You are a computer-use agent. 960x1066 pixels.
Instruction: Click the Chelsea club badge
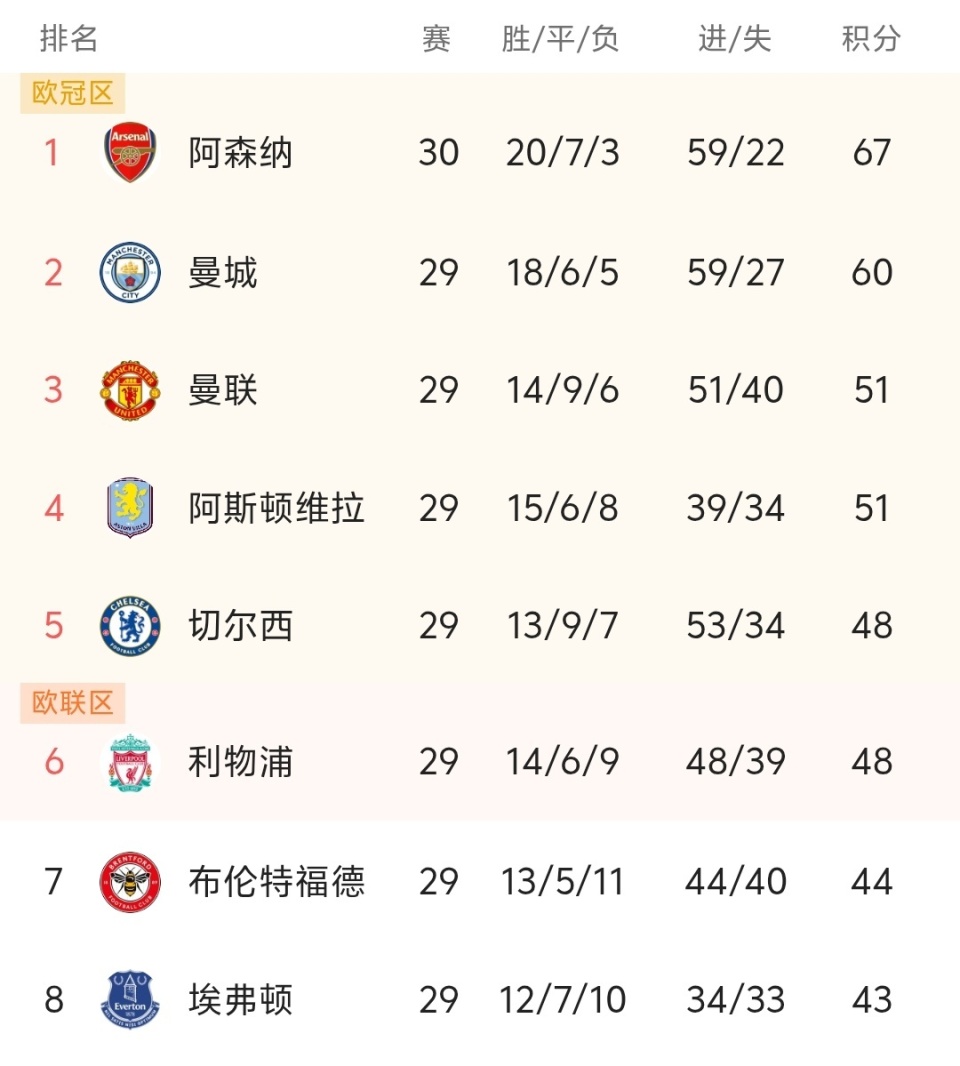pos(130,626)
